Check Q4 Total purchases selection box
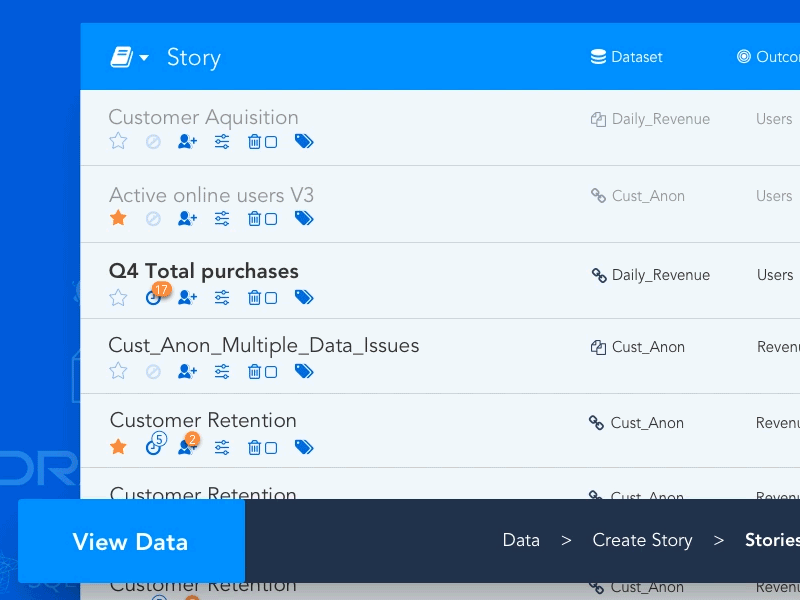Viewport: 800px width, 600px height. coord(271,298)
